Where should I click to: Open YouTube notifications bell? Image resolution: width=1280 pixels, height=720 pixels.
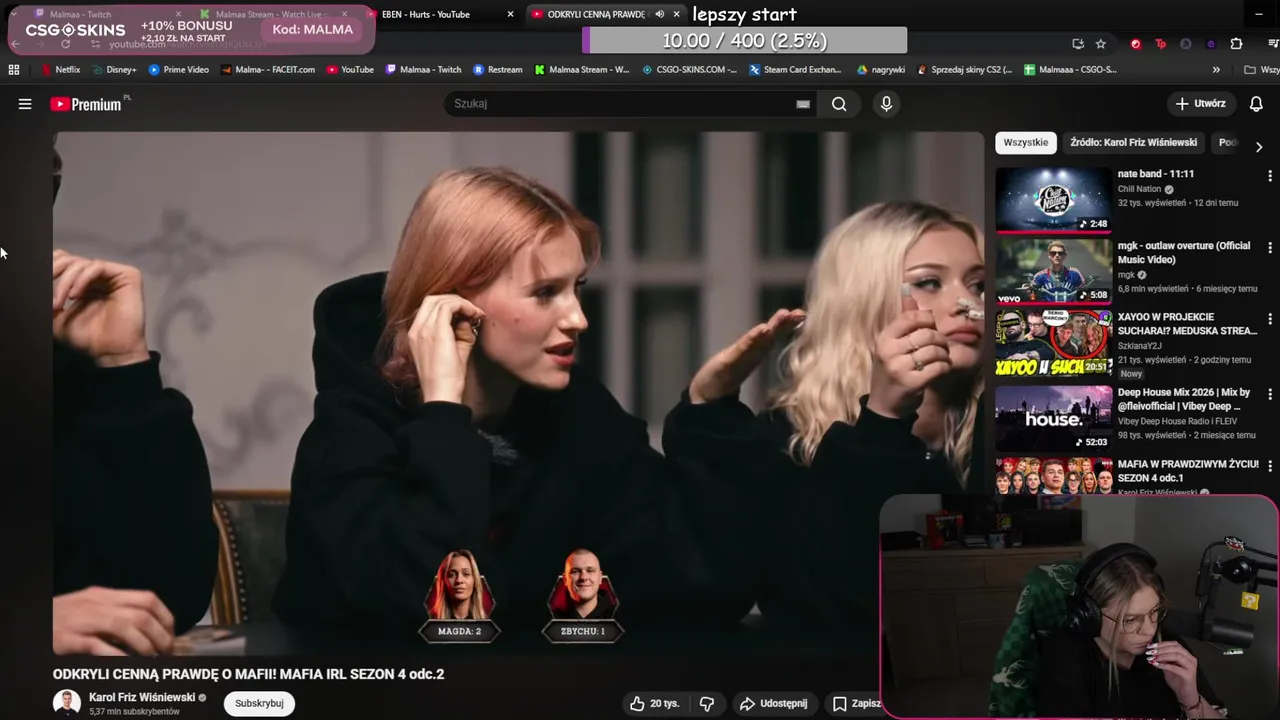coord(1256,104)
